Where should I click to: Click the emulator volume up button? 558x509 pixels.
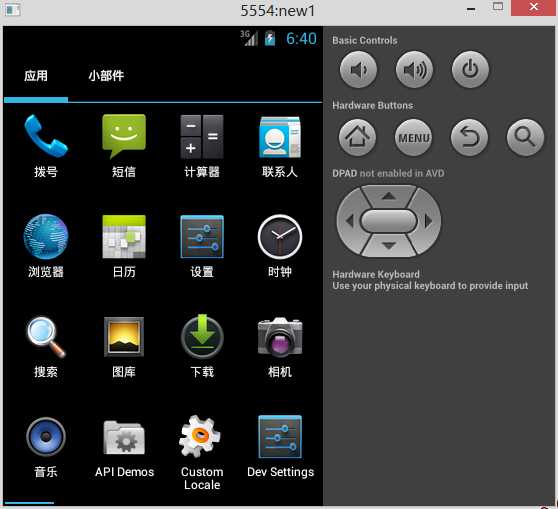tap(414, 69)
